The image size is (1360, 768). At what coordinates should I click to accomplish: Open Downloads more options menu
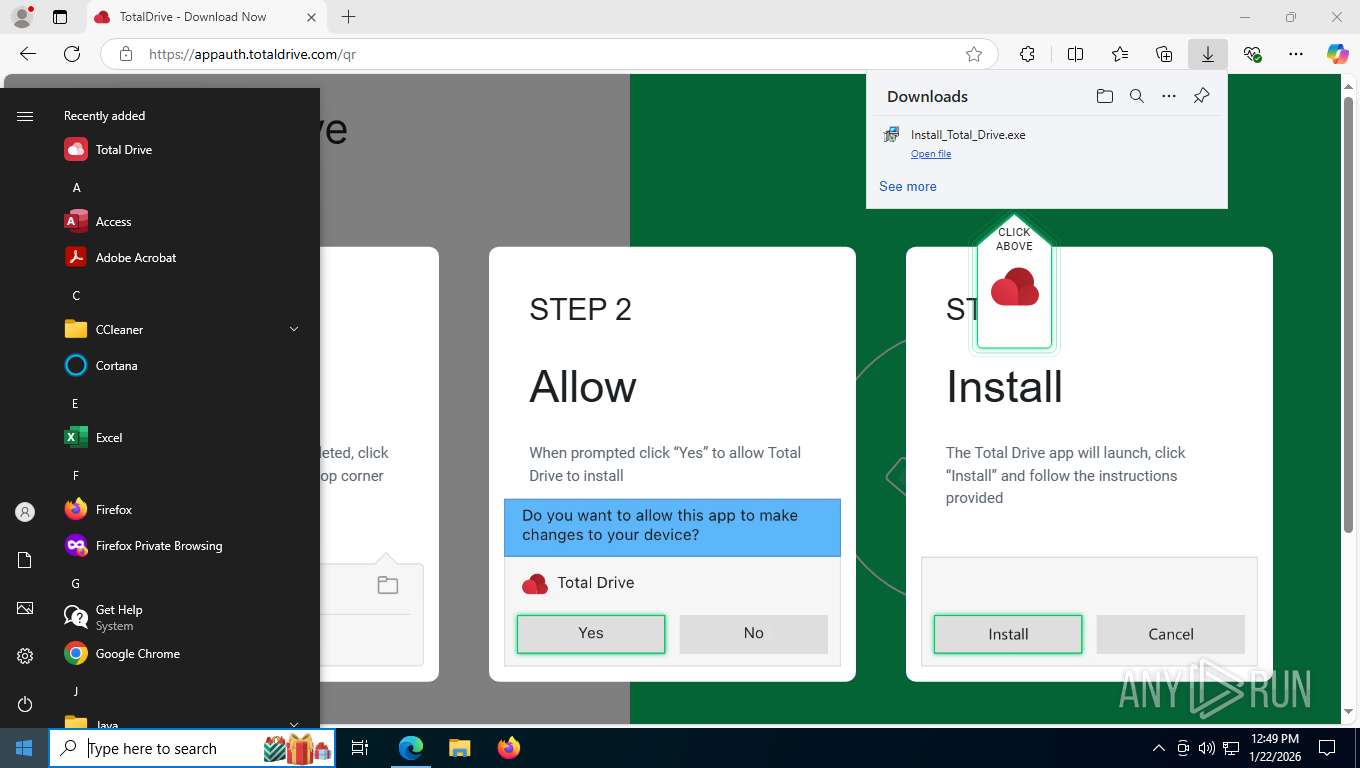click(1169, 96)
